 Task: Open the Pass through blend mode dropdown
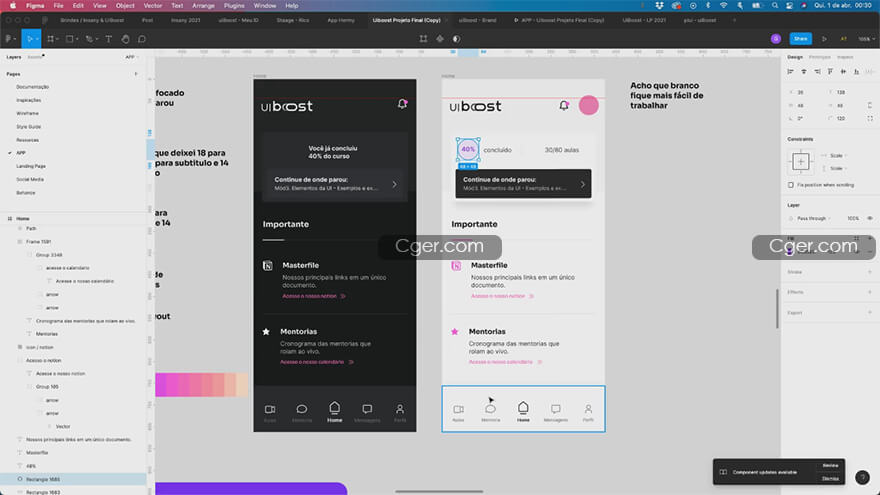pos(814,218)
